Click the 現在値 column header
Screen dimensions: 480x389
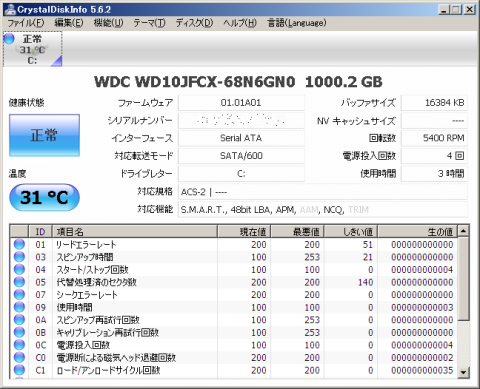244,231
